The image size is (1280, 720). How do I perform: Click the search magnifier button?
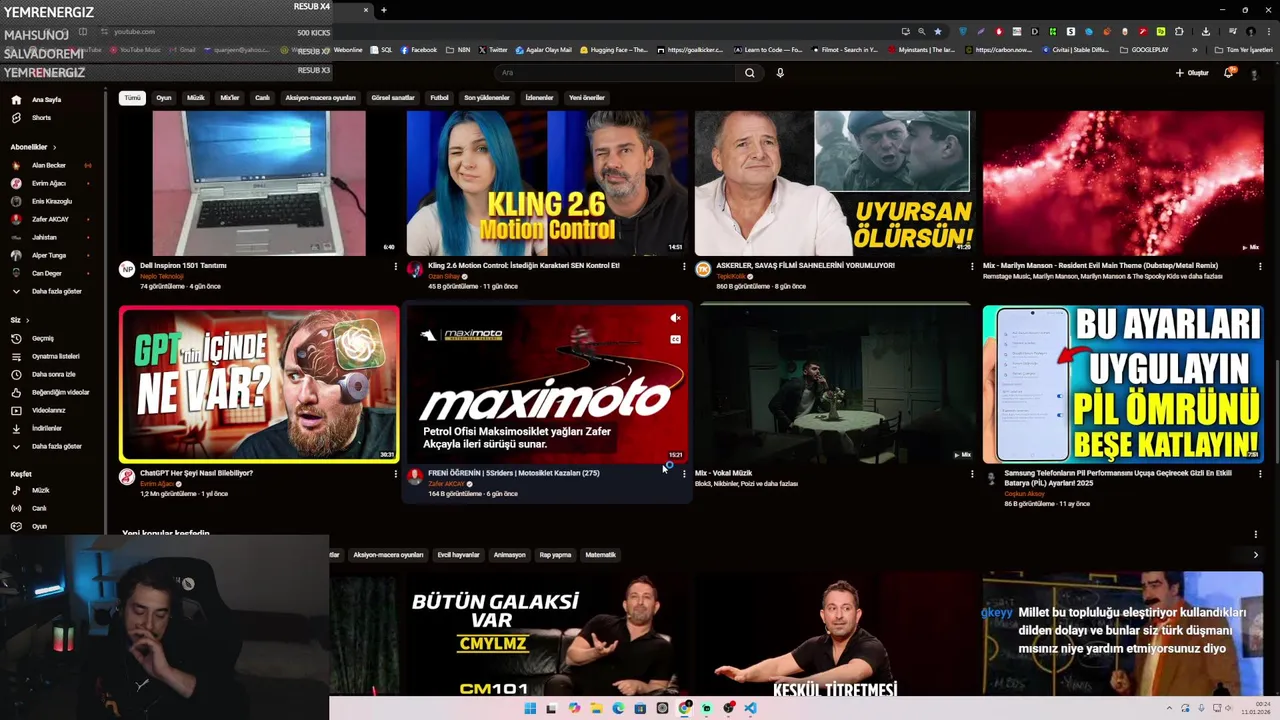coord(749,73)
